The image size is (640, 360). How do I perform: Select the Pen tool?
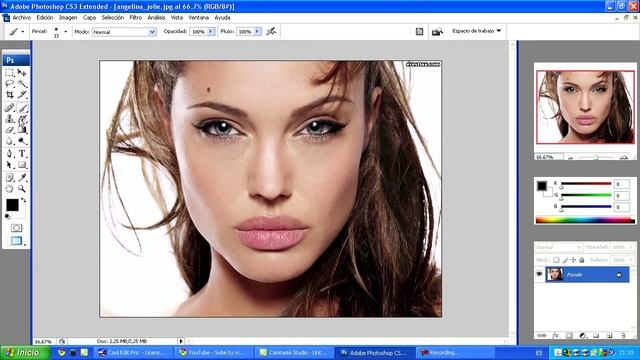click(9, 154)
